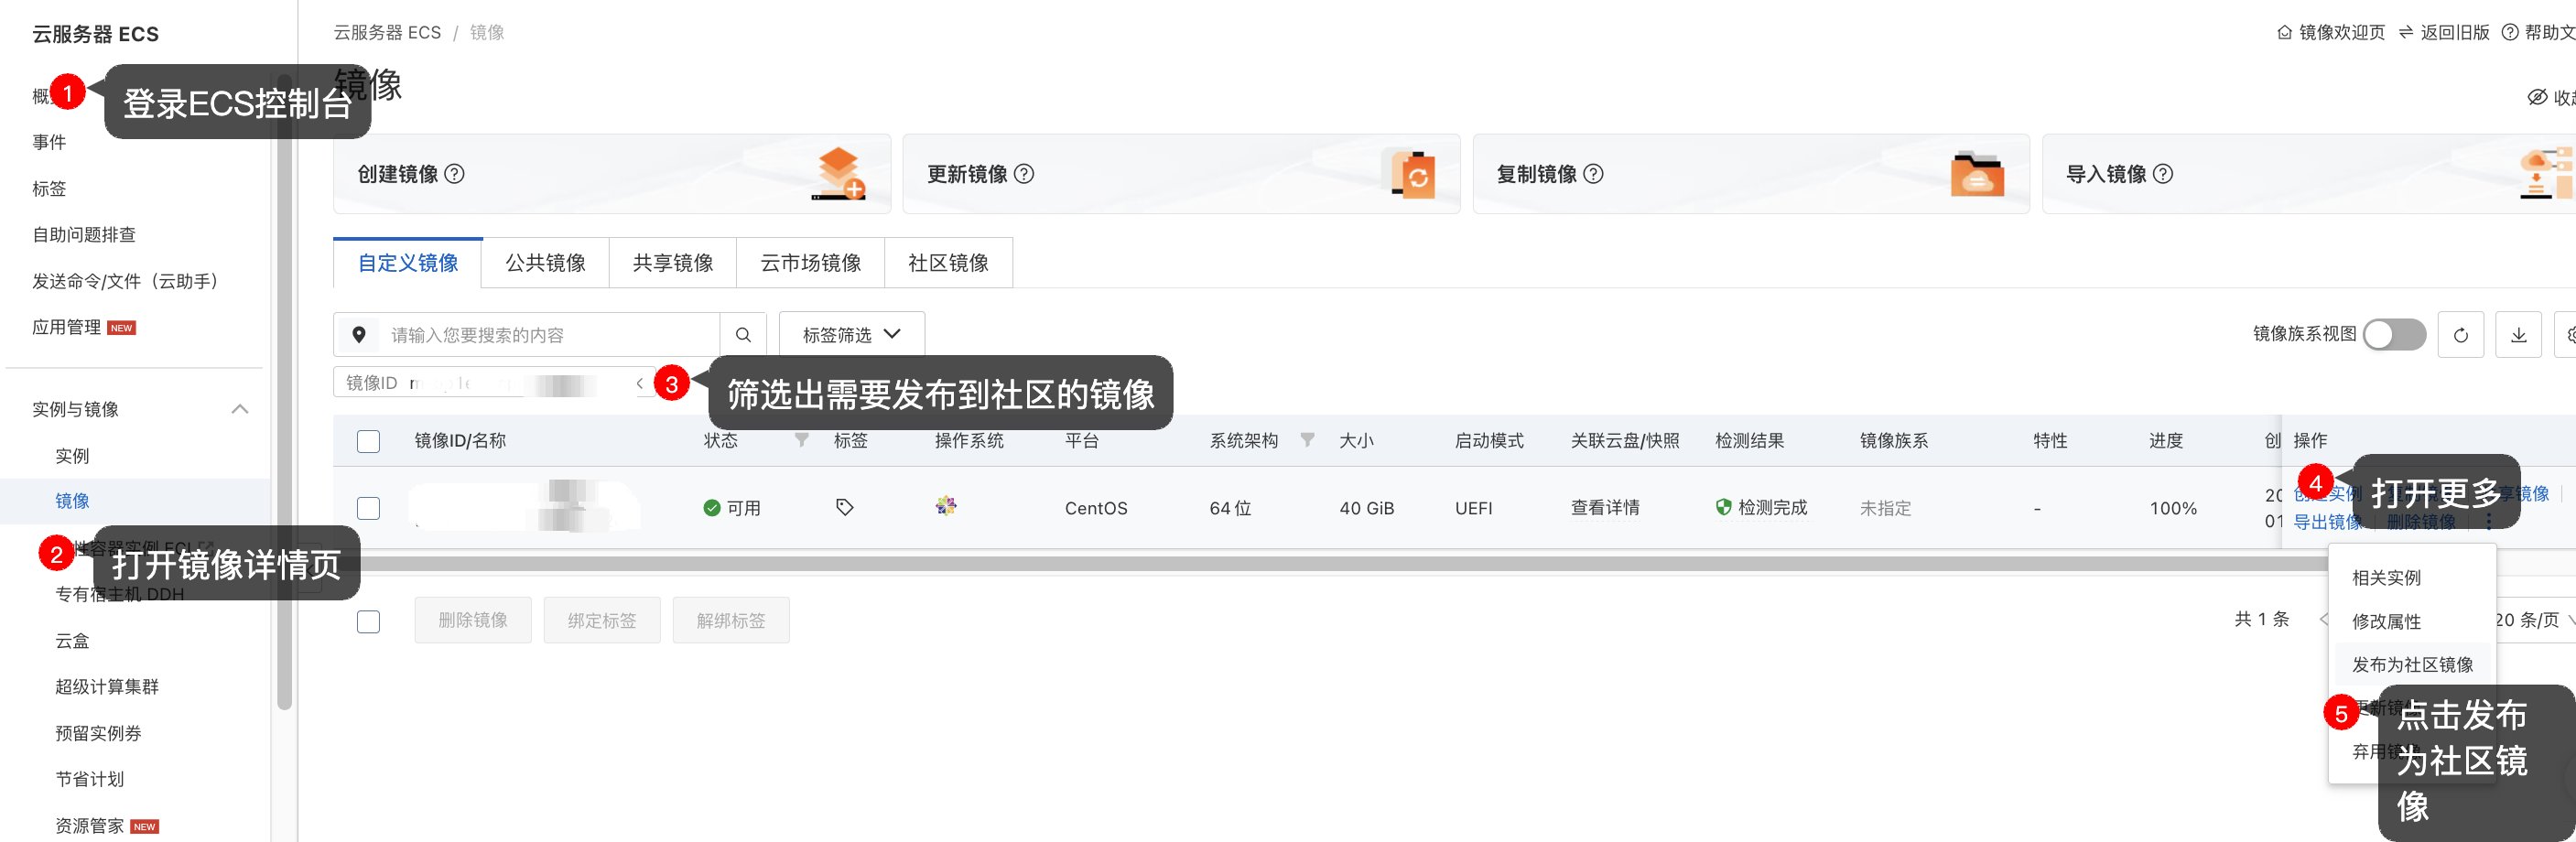Check the CentOS image row checkbox
The image size is (2576, 842).
[x=368, y=508]
